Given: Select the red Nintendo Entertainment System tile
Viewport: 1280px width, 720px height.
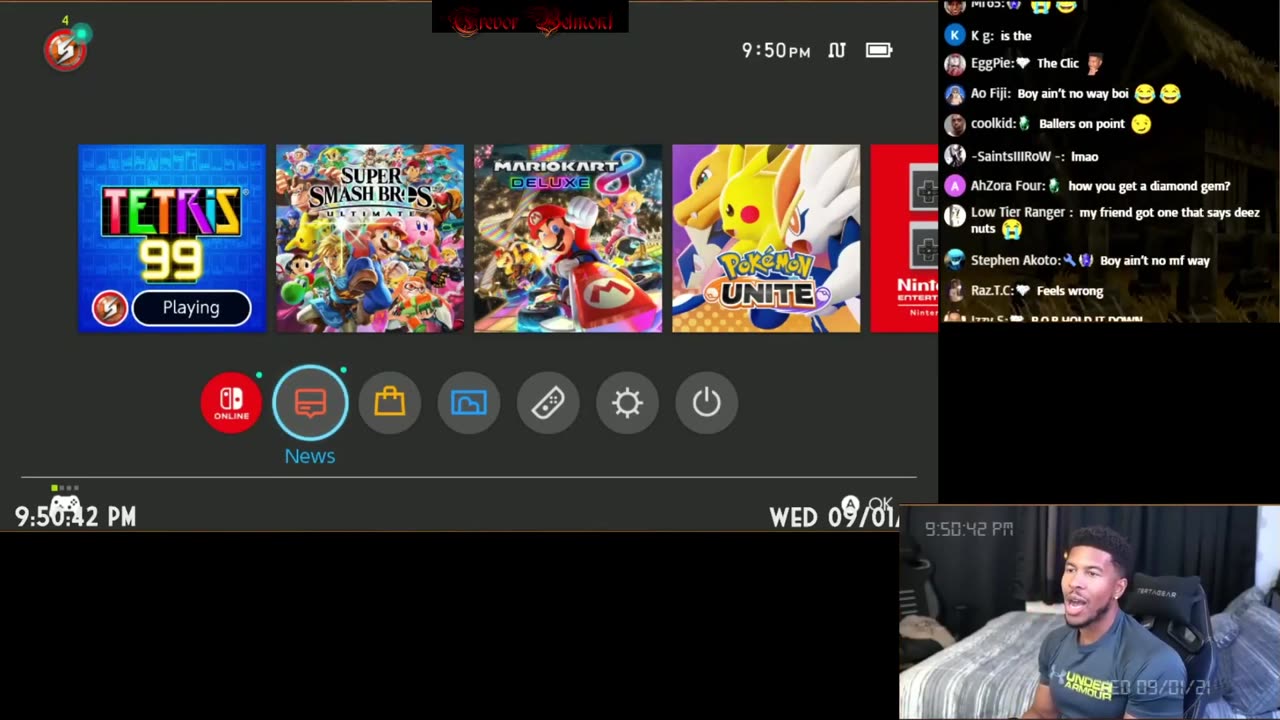Looking at the screenshot, I should pos(904,238).
